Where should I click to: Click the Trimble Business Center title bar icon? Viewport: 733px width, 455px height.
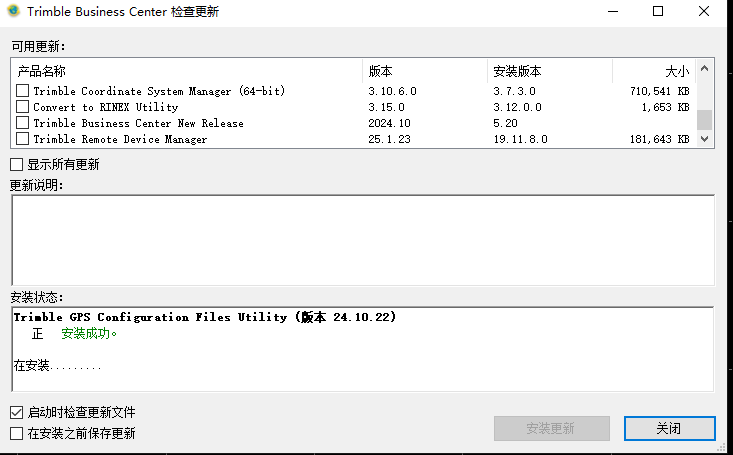coord(14,11)
